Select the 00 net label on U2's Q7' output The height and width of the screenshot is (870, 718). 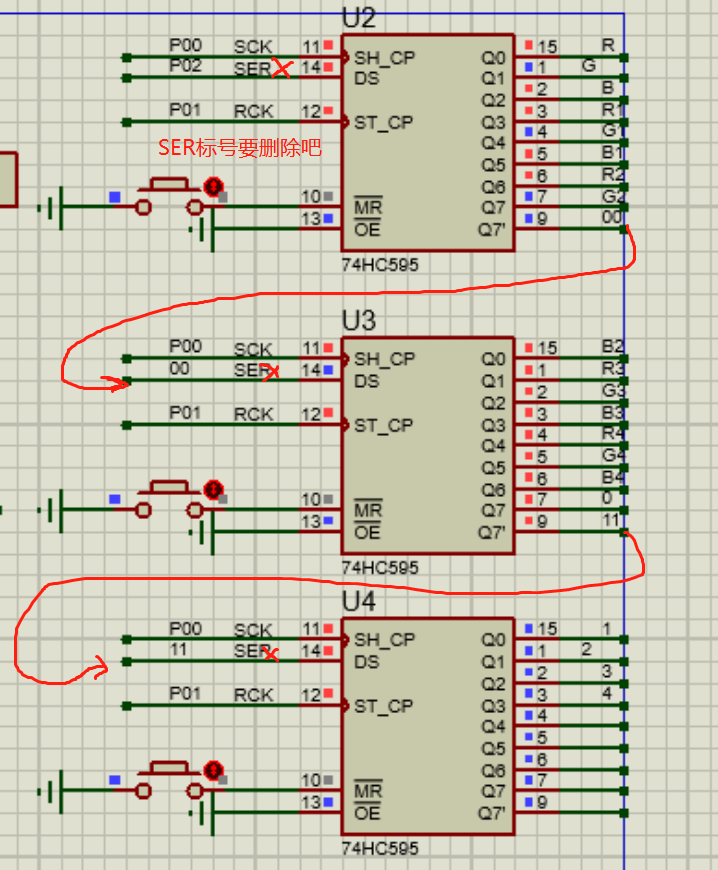[611, 217]
